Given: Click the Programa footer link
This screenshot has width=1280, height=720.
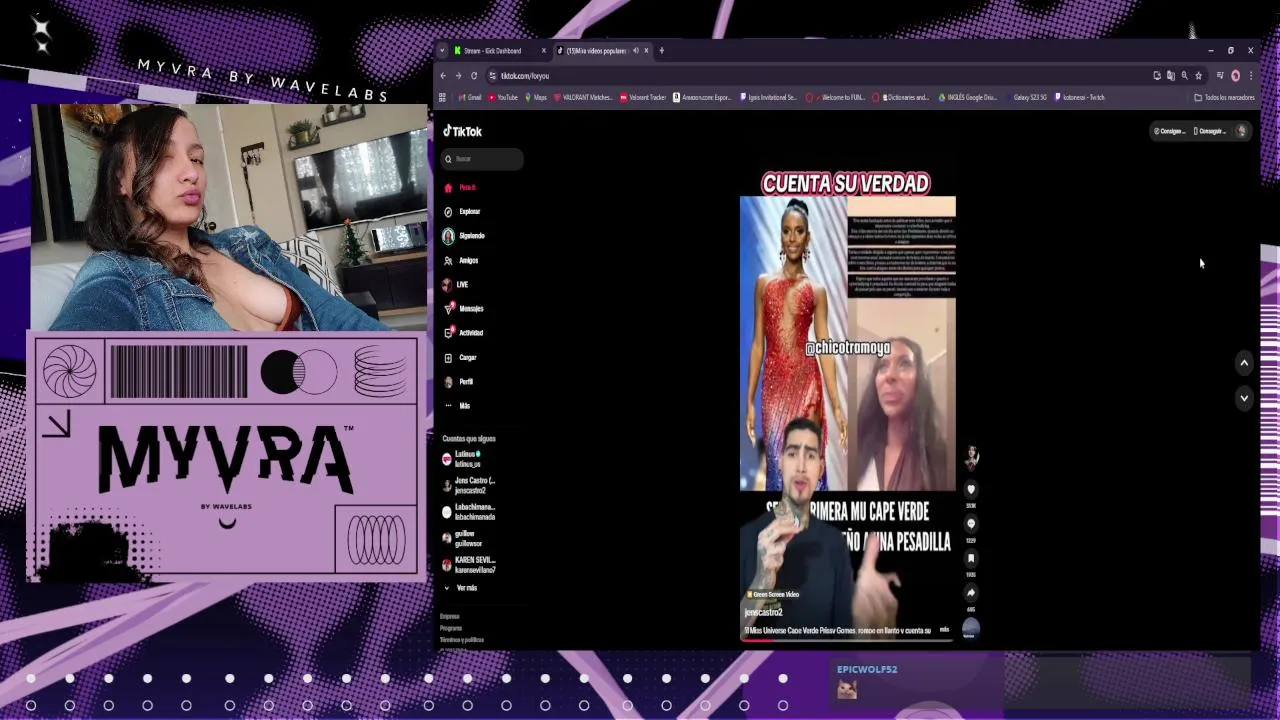Looking at the screenshot, I should 451,628.
